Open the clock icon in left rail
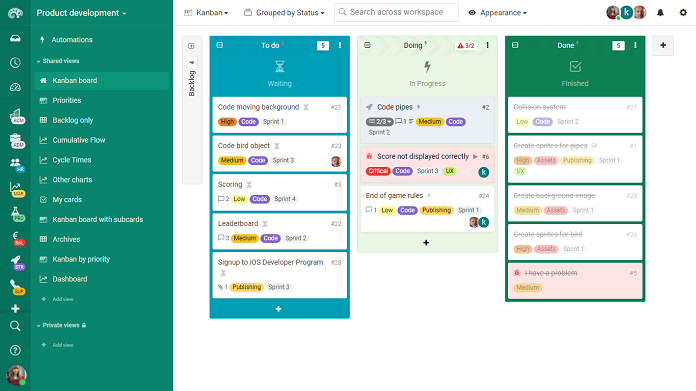Viewport: 696px width, 391px height. [x=15, y=63]
